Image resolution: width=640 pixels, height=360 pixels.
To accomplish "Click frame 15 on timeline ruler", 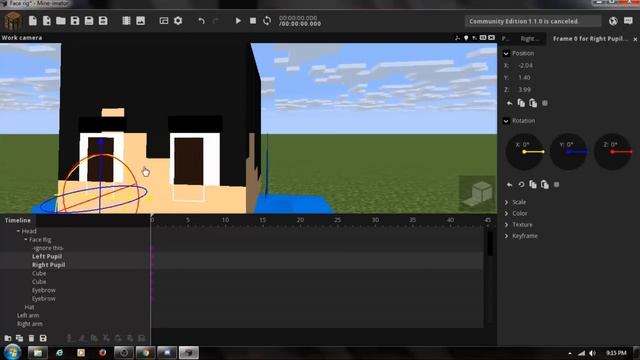I will pos(262,220).
